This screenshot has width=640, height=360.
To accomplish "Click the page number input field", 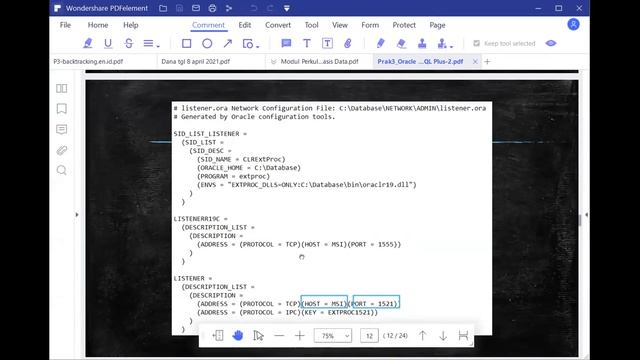I will click(369, 336).
